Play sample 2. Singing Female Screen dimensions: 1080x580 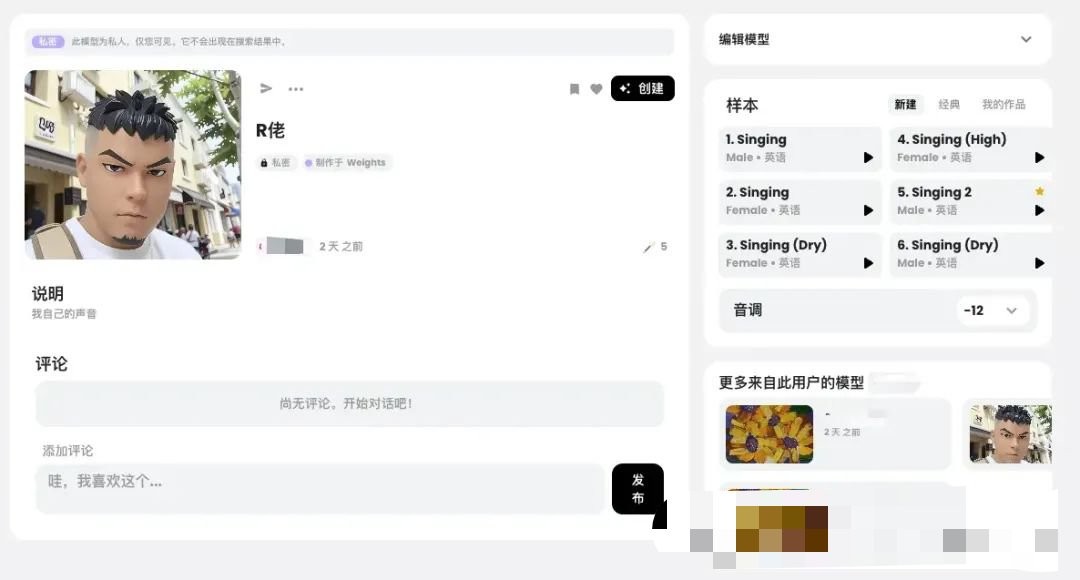(x=868, y=211)
